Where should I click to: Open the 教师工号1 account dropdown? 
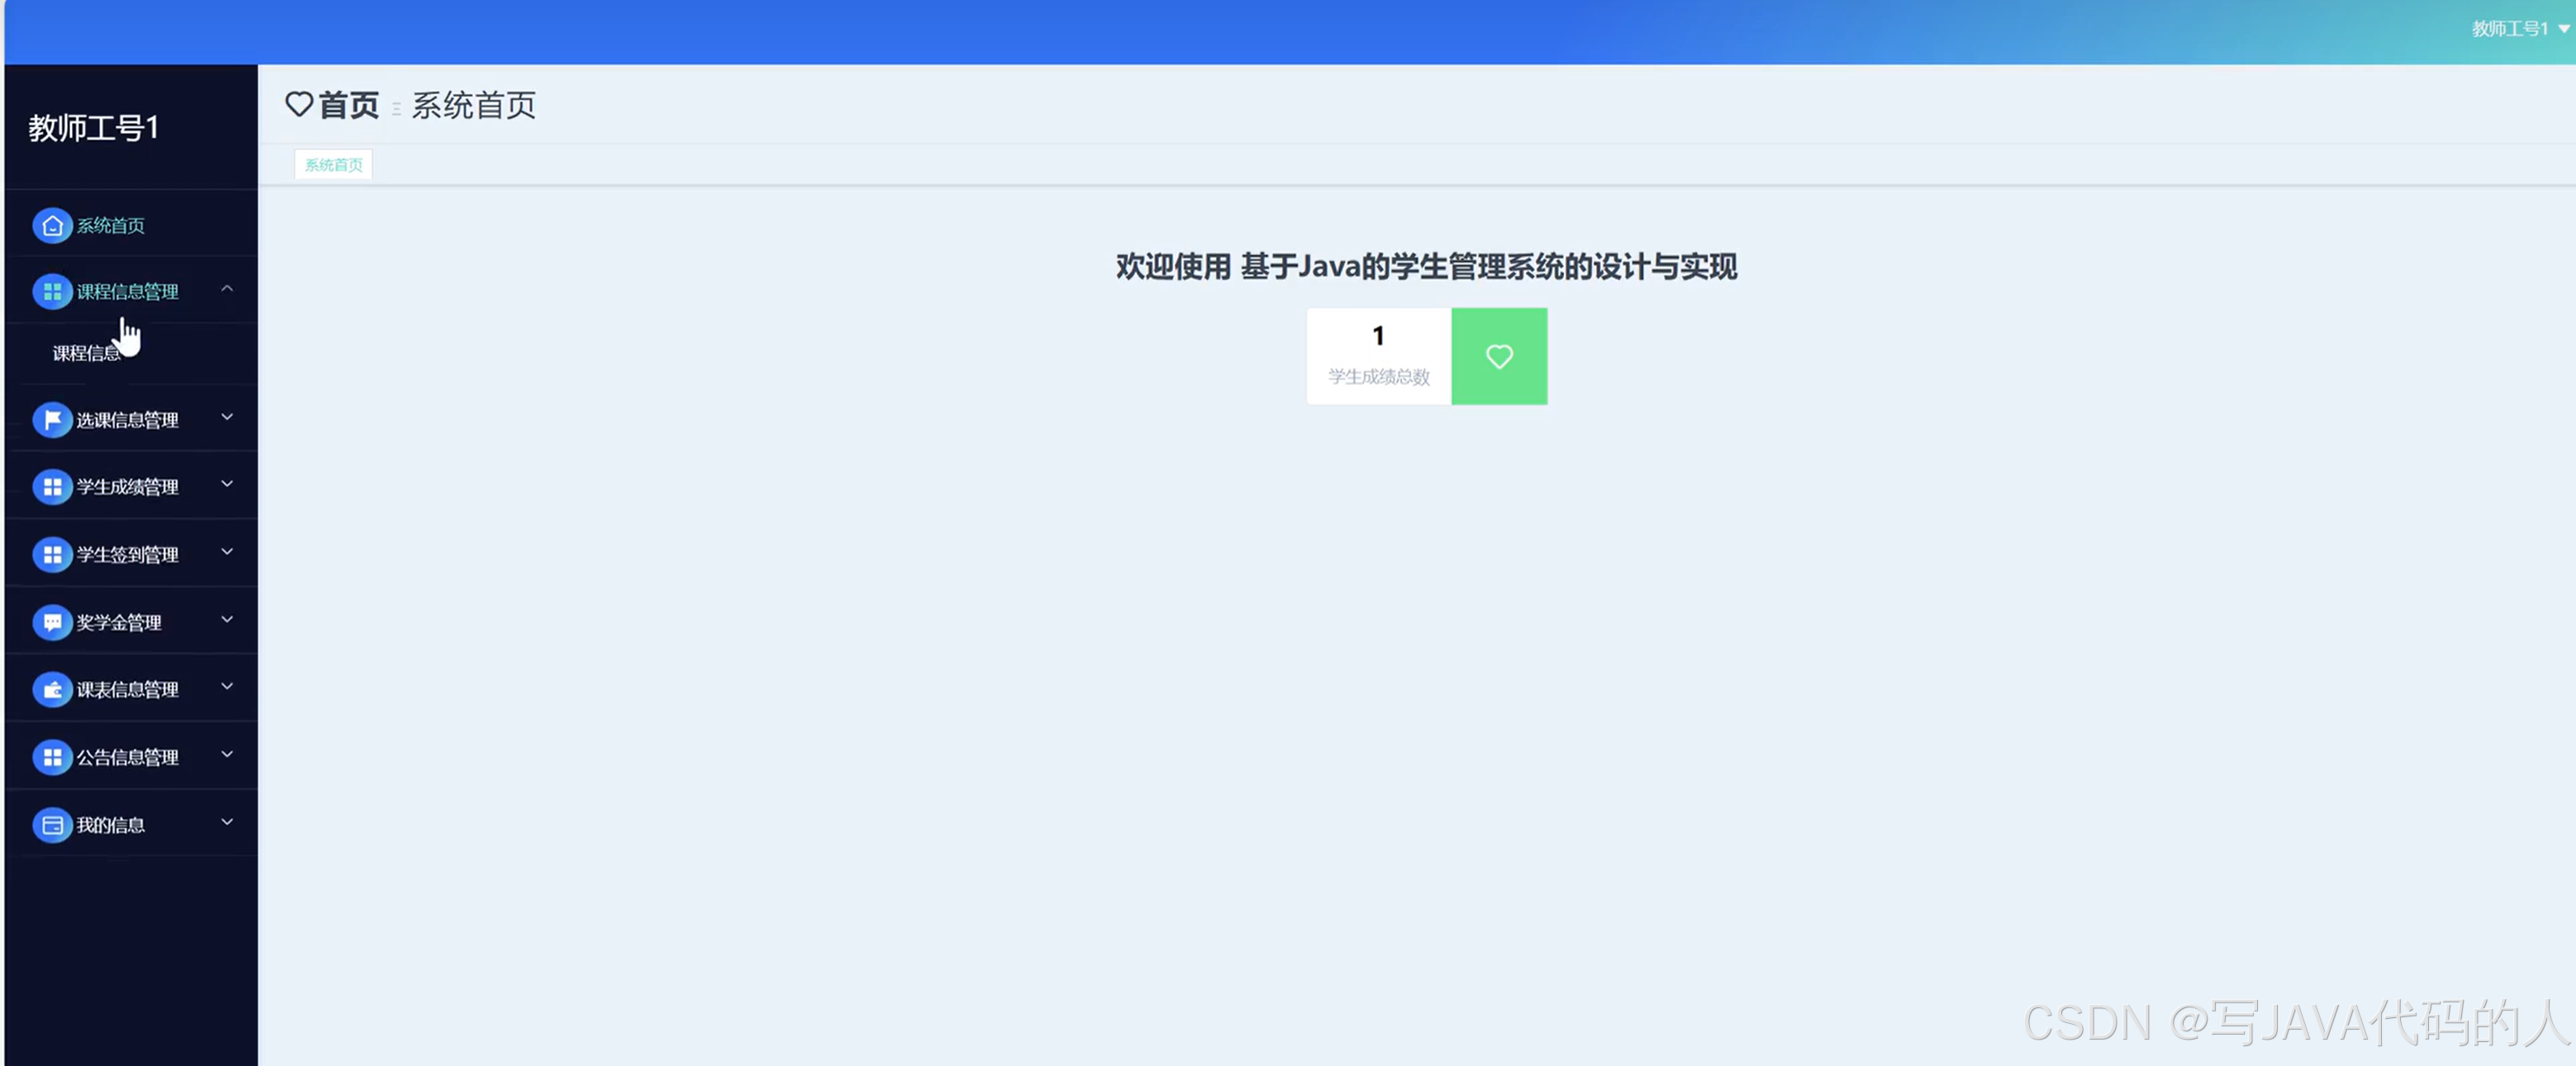click(2511, 29)
